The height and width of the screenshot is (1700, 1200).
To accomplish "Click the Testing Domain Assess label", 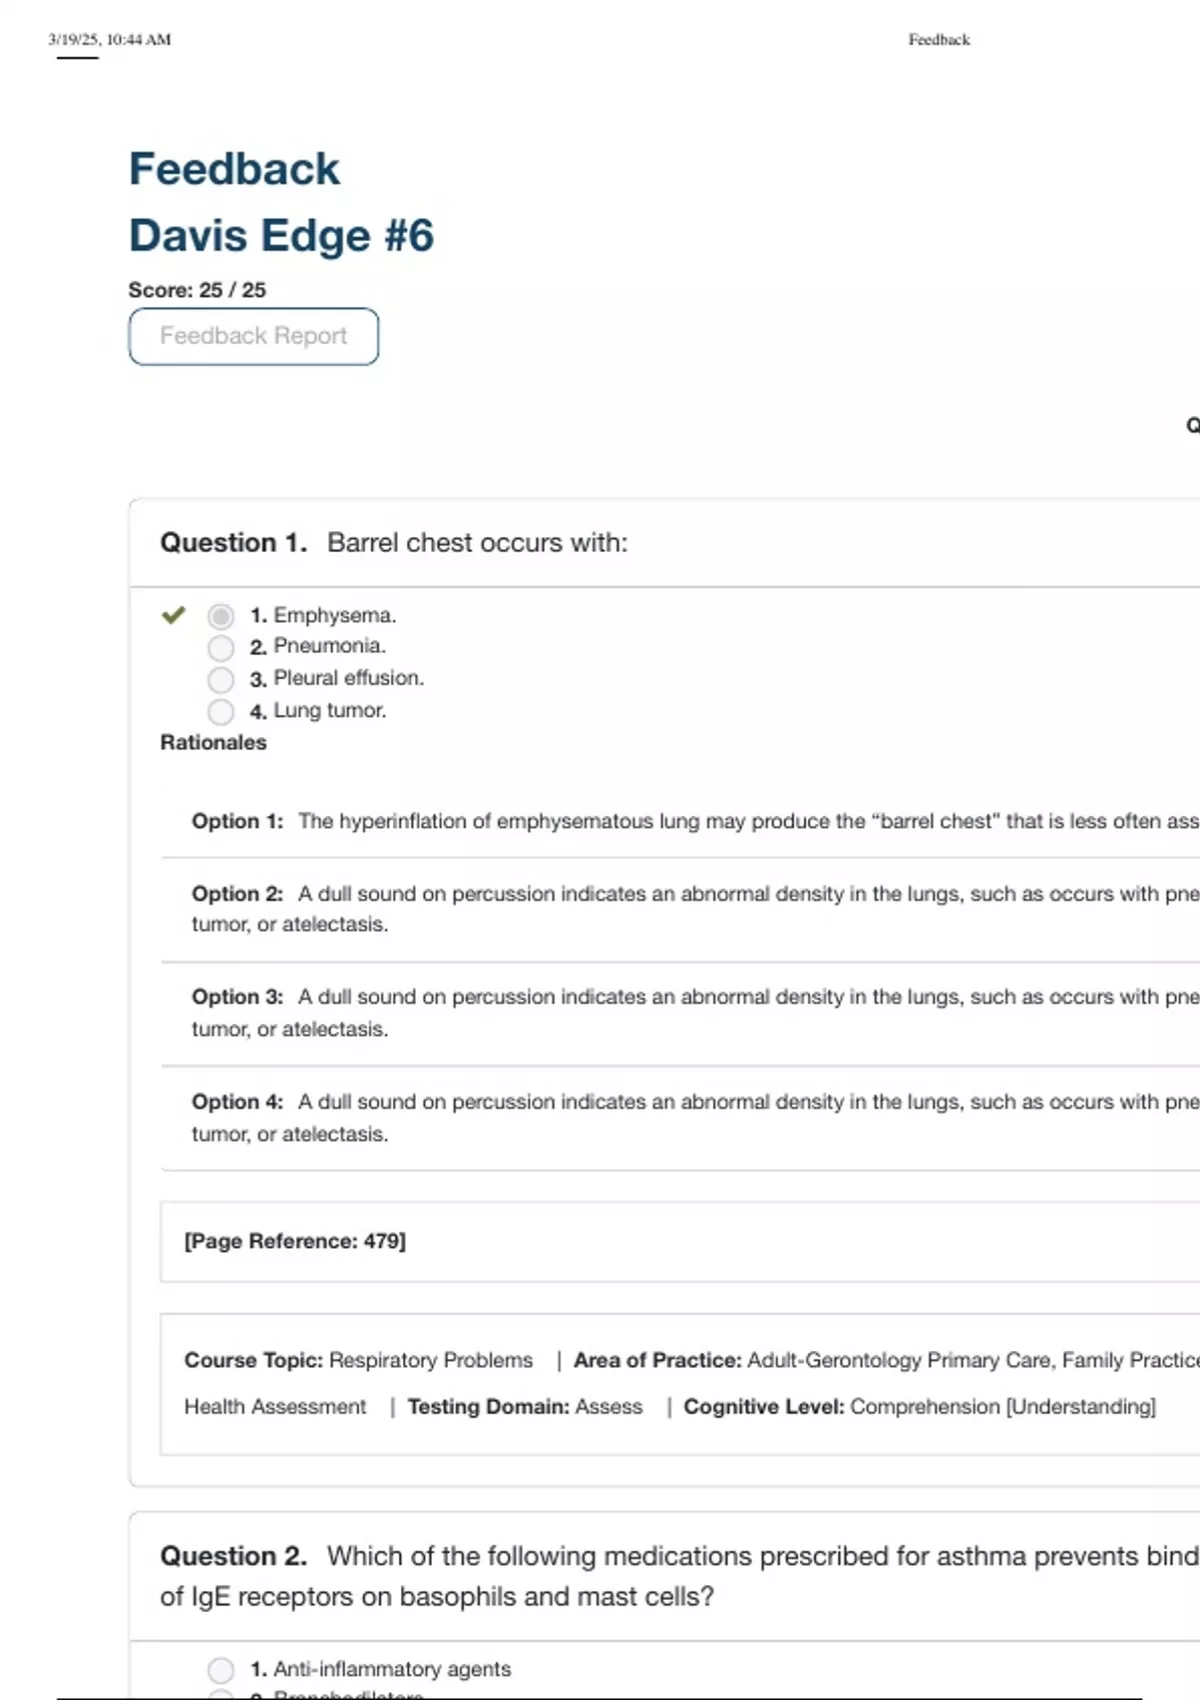I will [524, 1407].
